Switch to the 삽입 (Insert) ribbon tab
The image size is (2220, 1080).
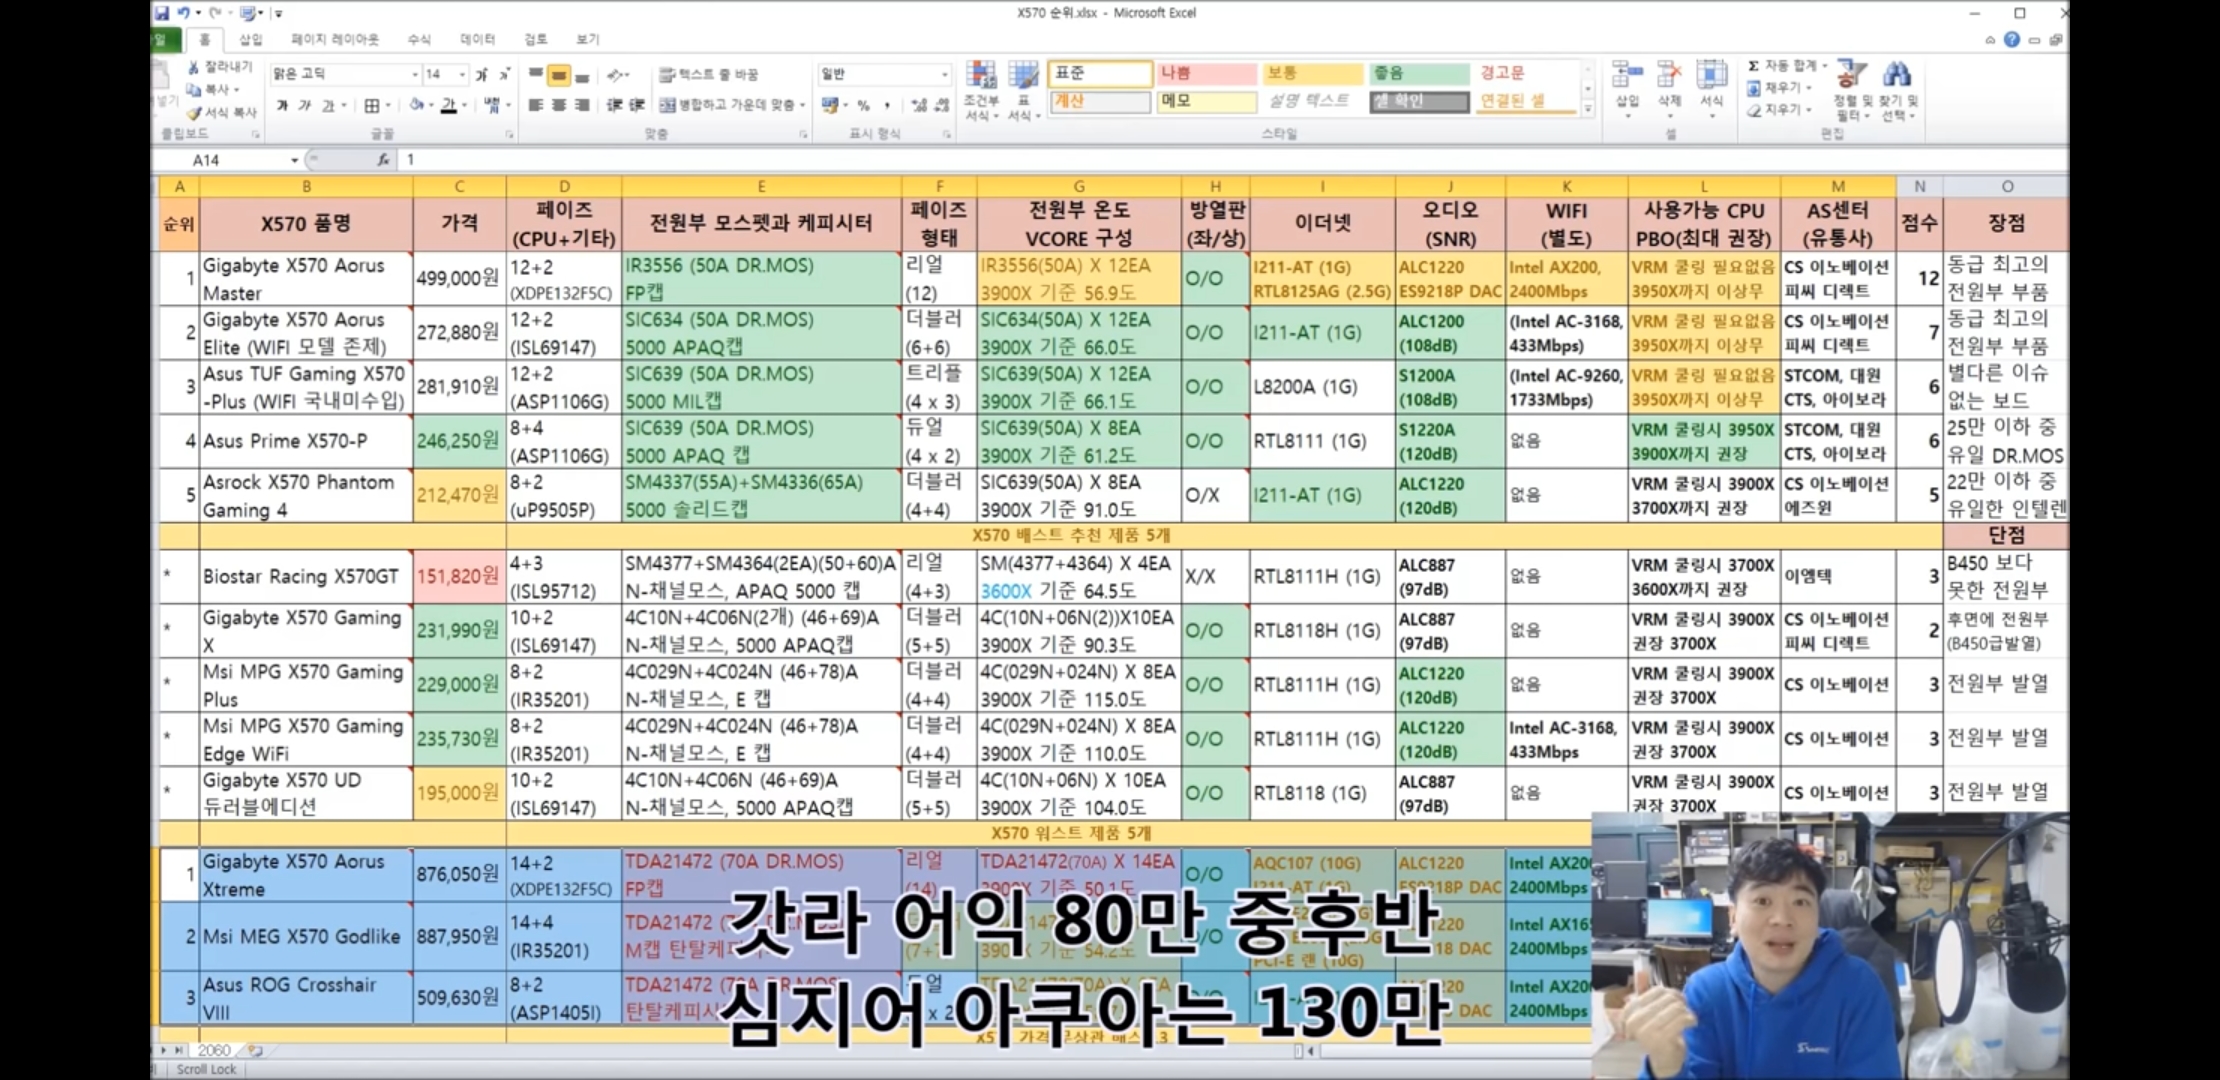coord(250,39)
